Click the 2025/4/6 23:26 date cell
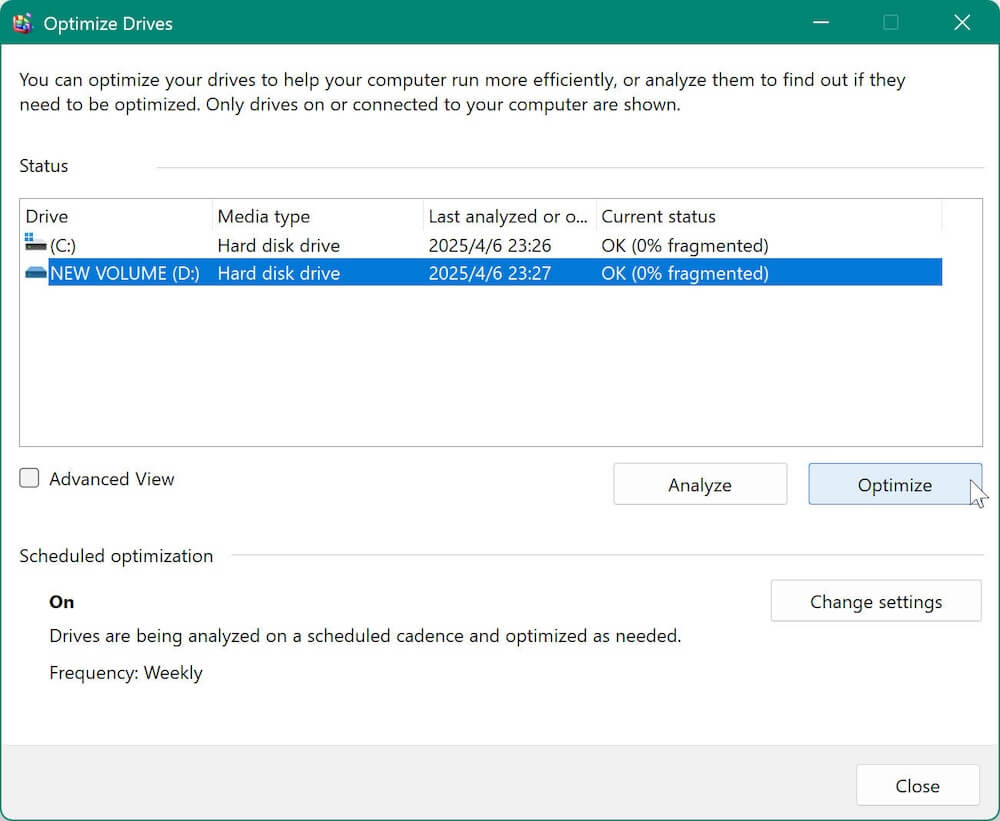This screenshot has height=821, width=1000. coord(490,245)
